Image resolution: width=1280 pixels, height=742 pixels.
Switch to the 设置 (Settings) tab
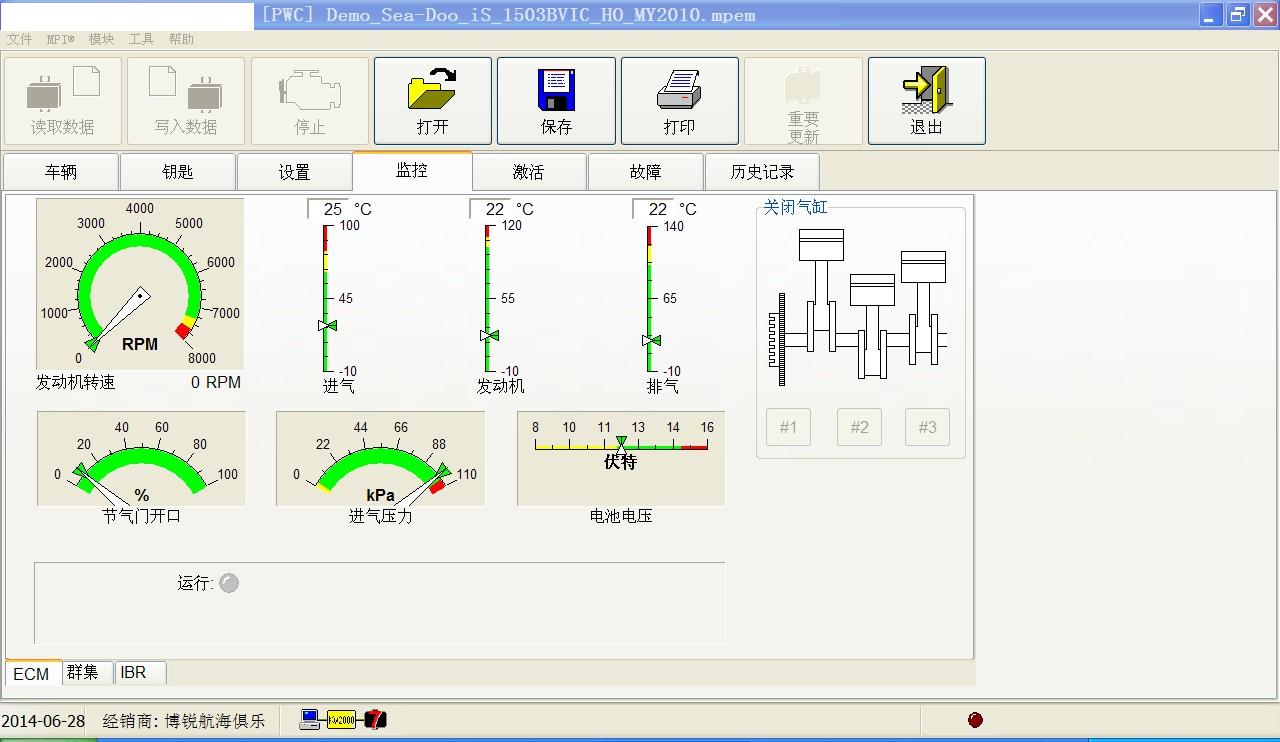click(295, 172)
